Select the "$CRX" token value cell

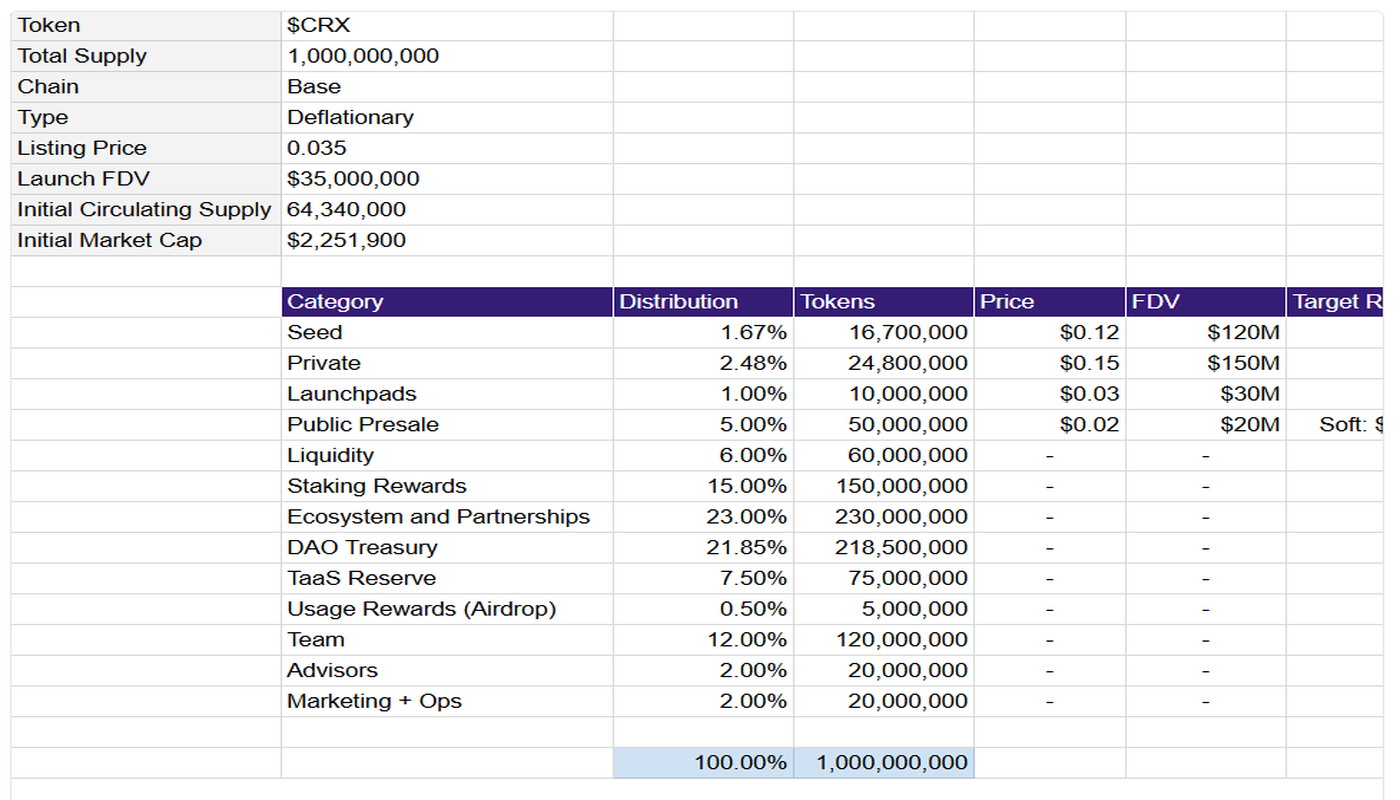(x=447, y=25)
